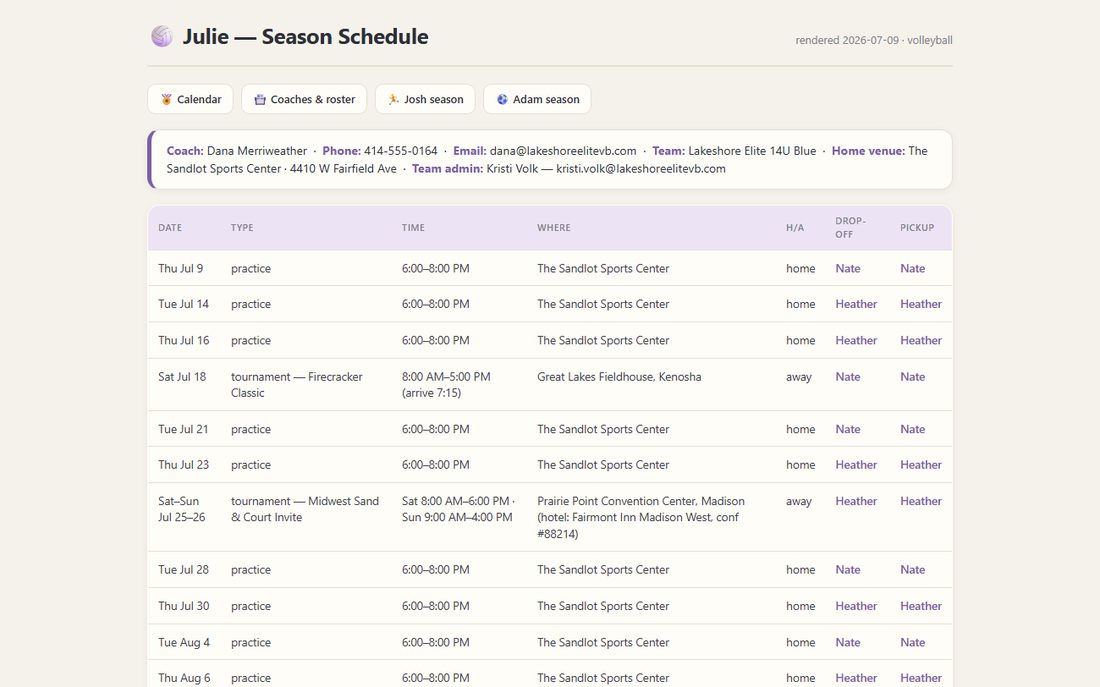Screen dimensions: 1100x687
Task: Click Heather drop-off for Thu Aug 6
Action: [856, 678]
